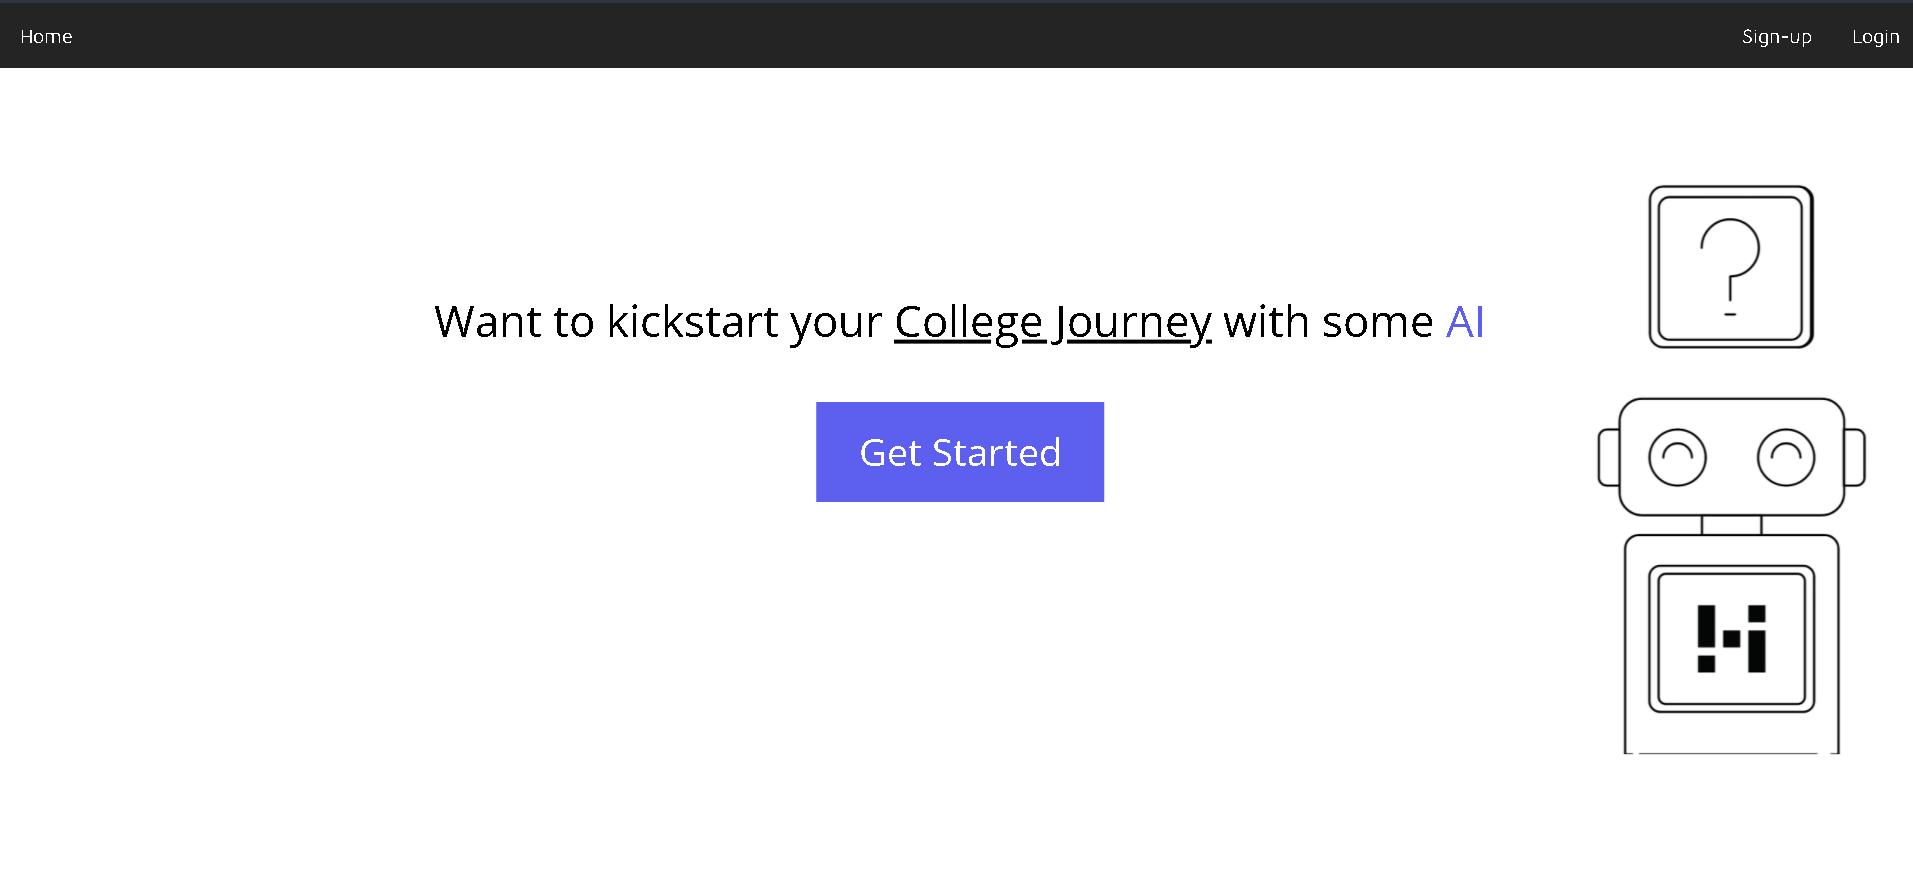Click the robot's head between the eyes
The image size is (1913, 888).
coord(1732,457)
